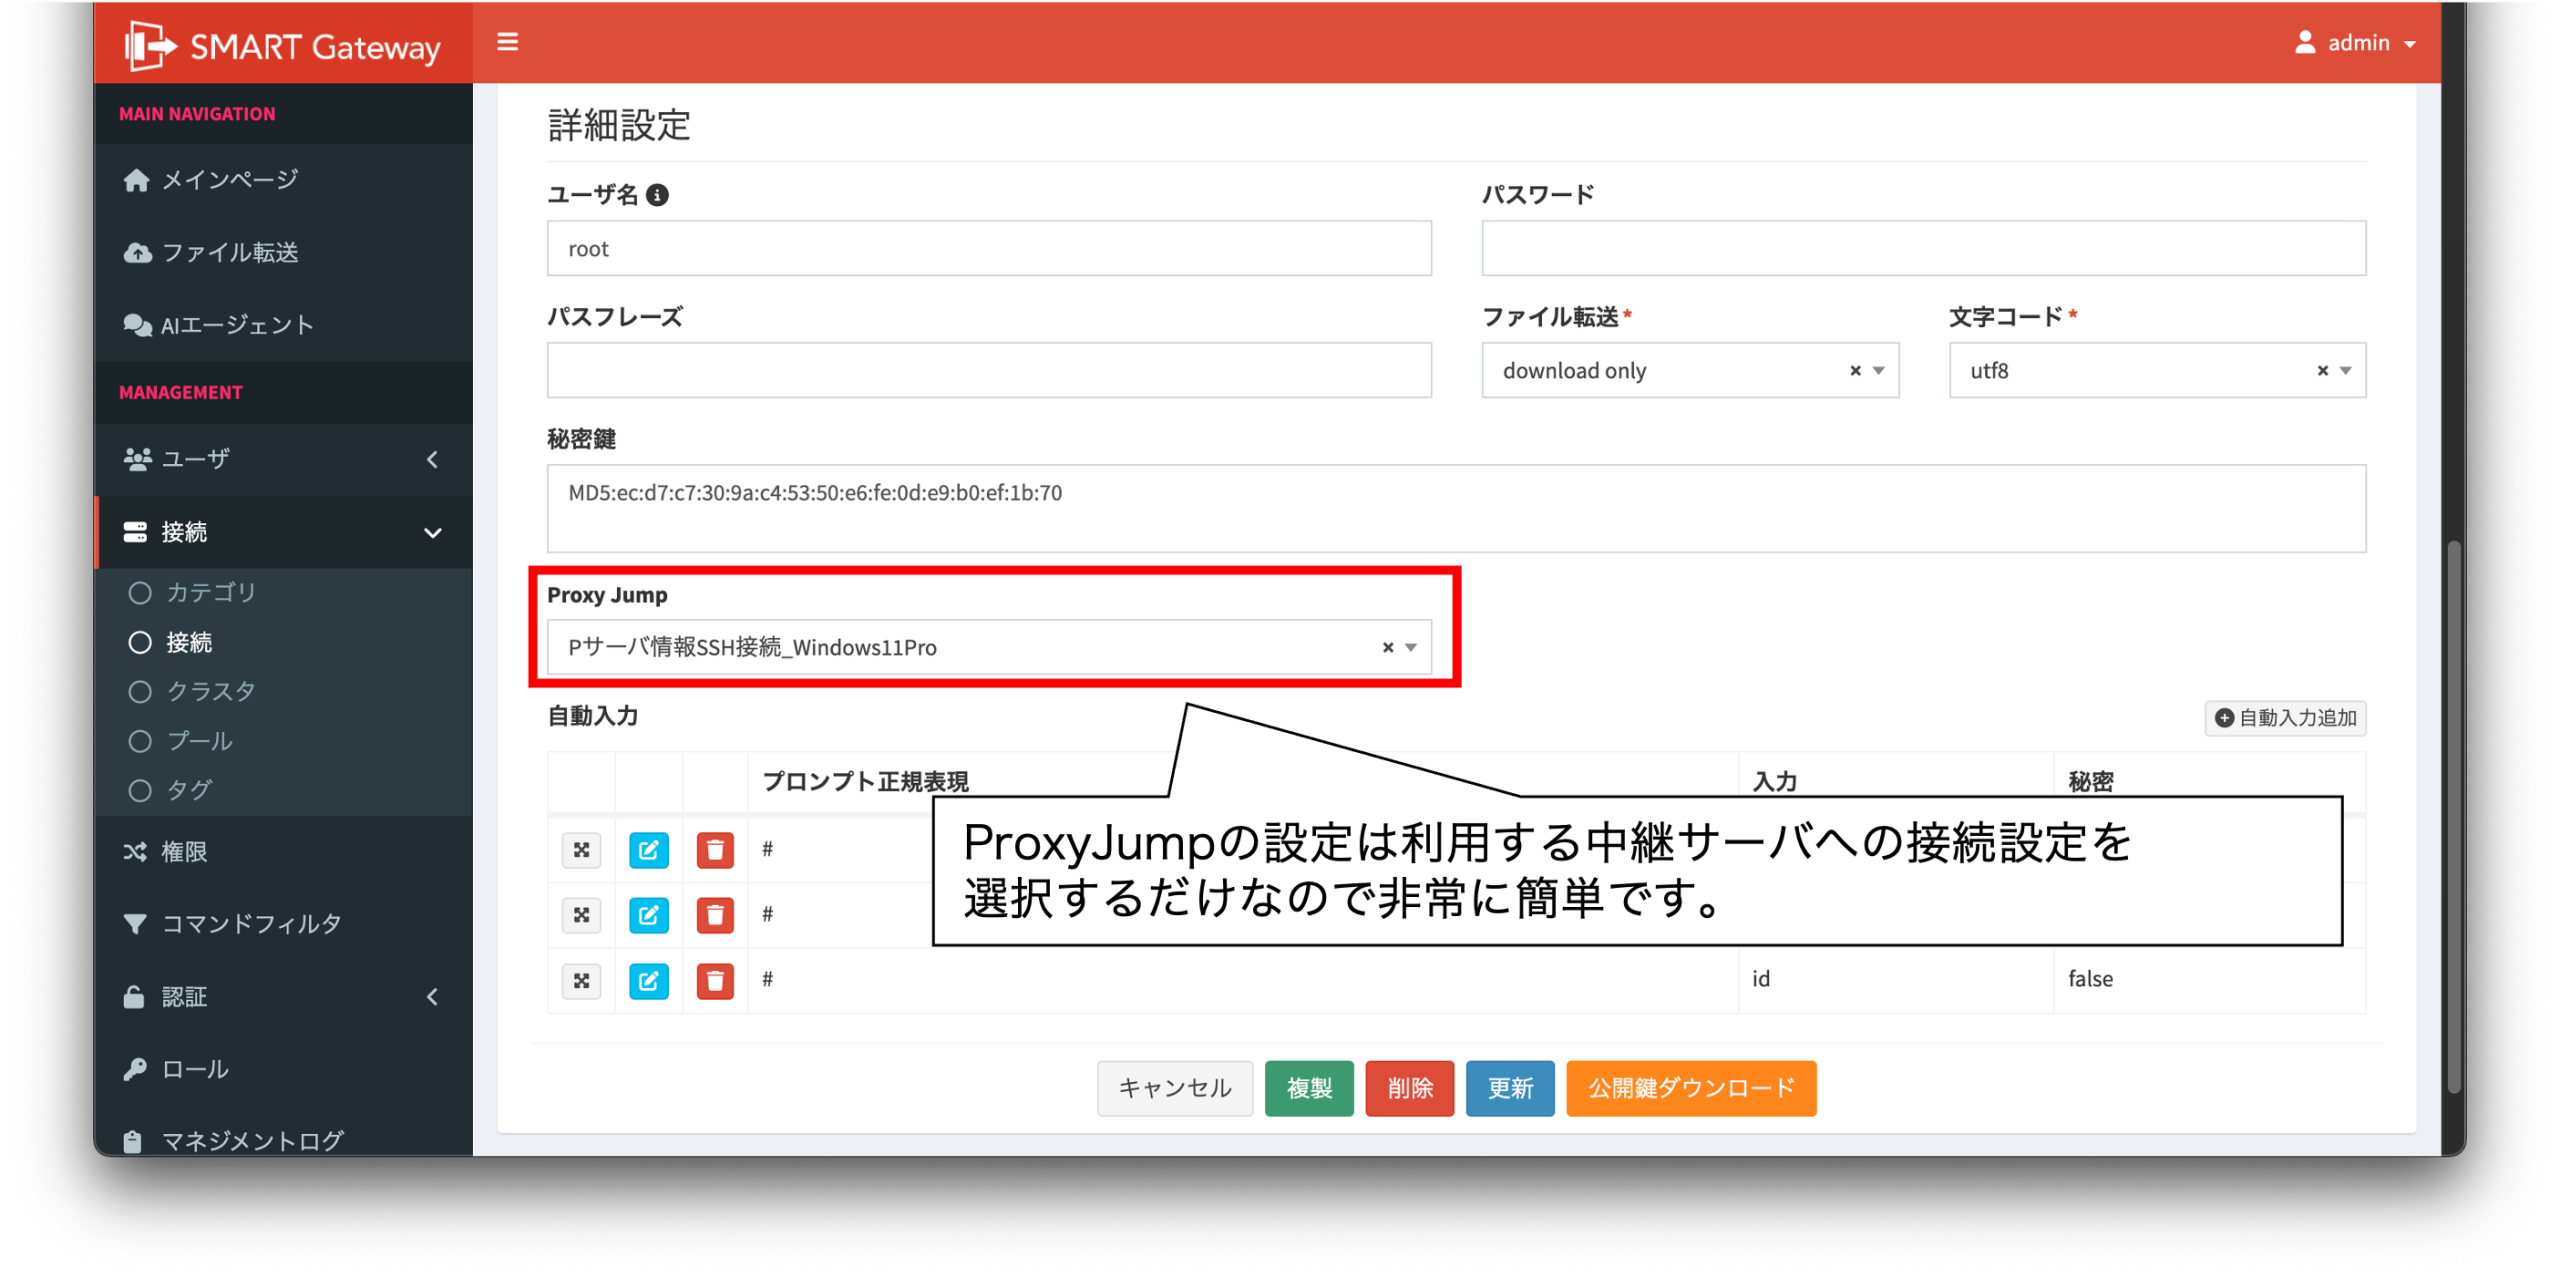The height and width of the screenshot is (1278, 2560).
Task: Clear Proxy Jump selection with x
Action: 1387,647
